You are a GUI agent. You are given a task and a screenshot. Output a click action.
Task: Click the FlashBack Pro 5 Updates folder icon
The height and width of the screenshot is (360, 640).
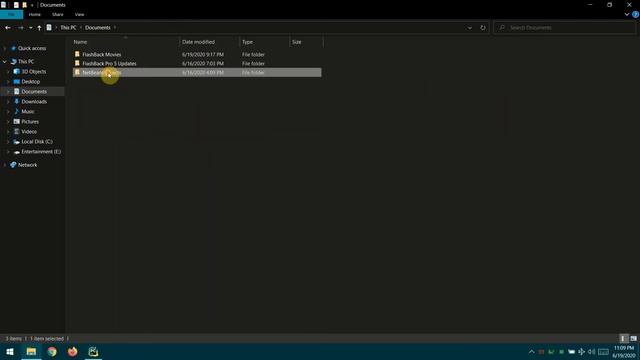[x=77, y=63]
